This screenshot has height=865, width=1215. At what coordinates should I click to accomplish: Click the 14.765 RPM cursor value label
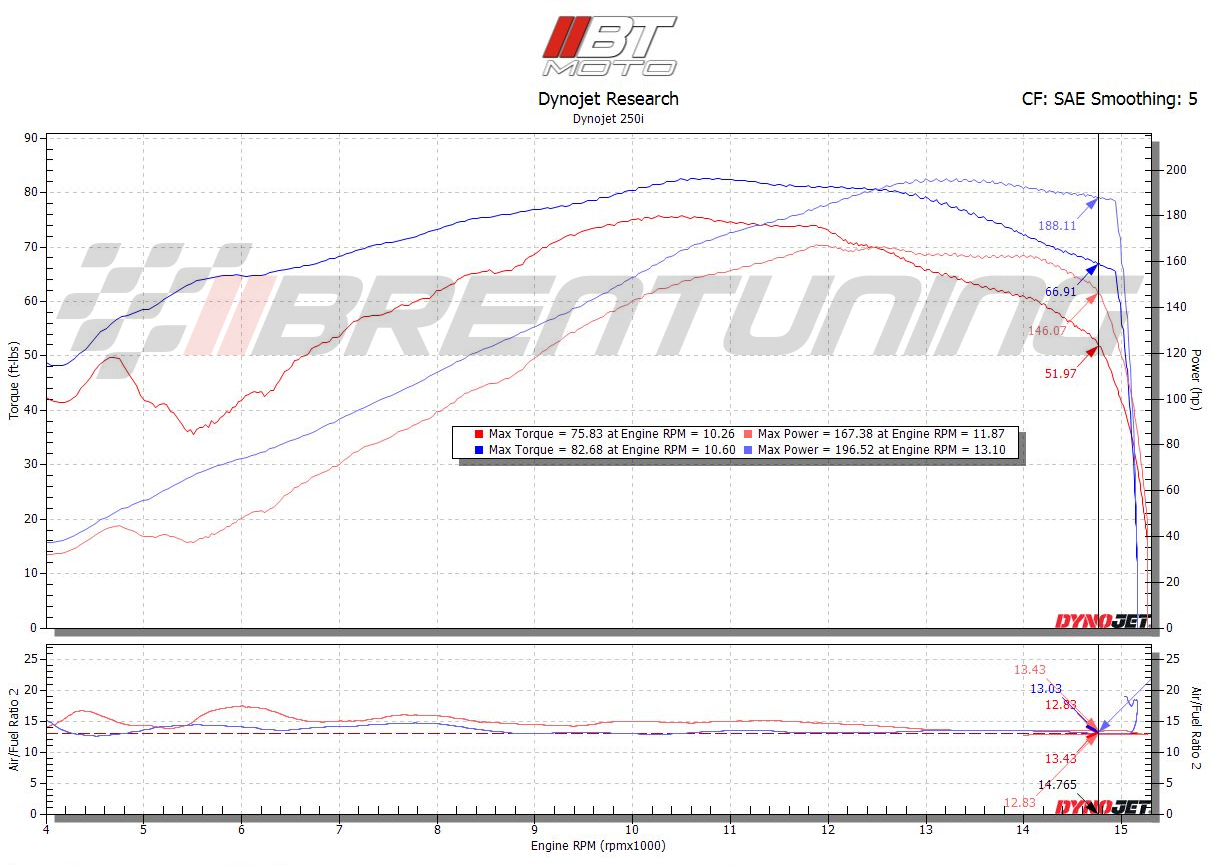click(1057, 785)
